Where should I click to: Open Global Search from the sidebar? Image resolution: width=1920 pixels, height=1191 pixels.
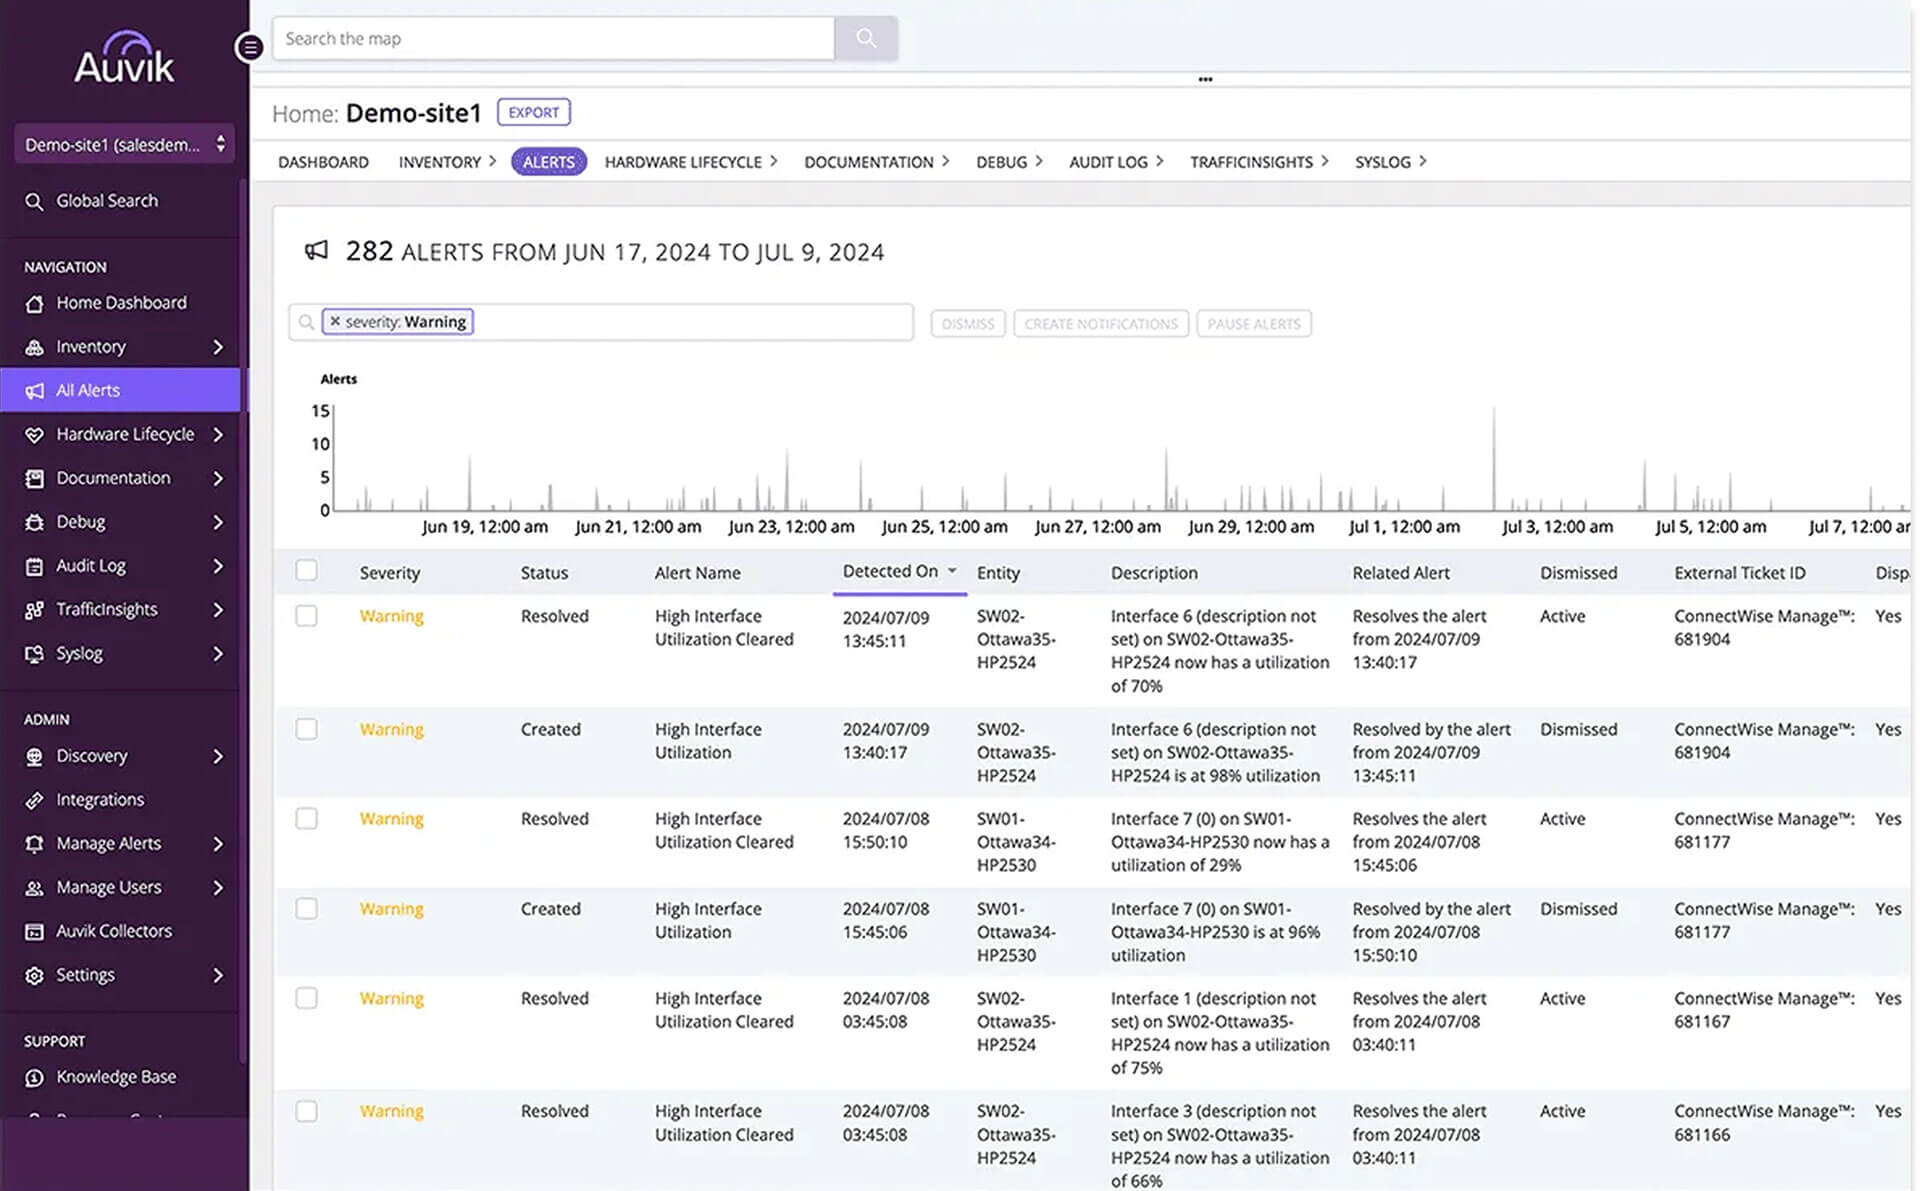point(106,201)
